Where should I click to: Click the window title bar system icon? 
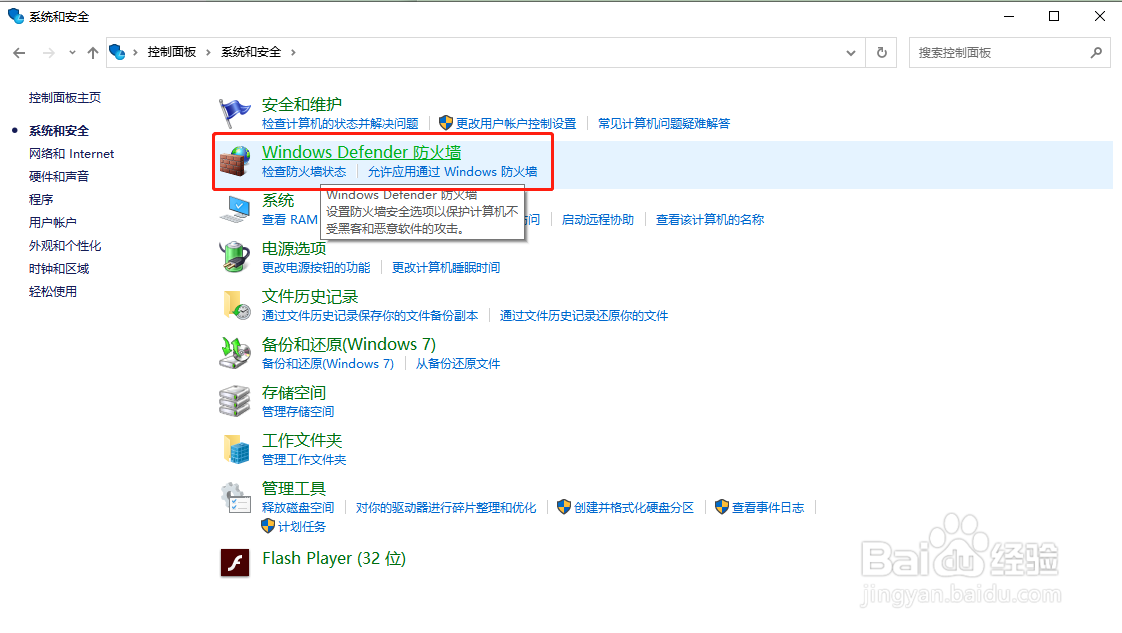pos(16,16)
